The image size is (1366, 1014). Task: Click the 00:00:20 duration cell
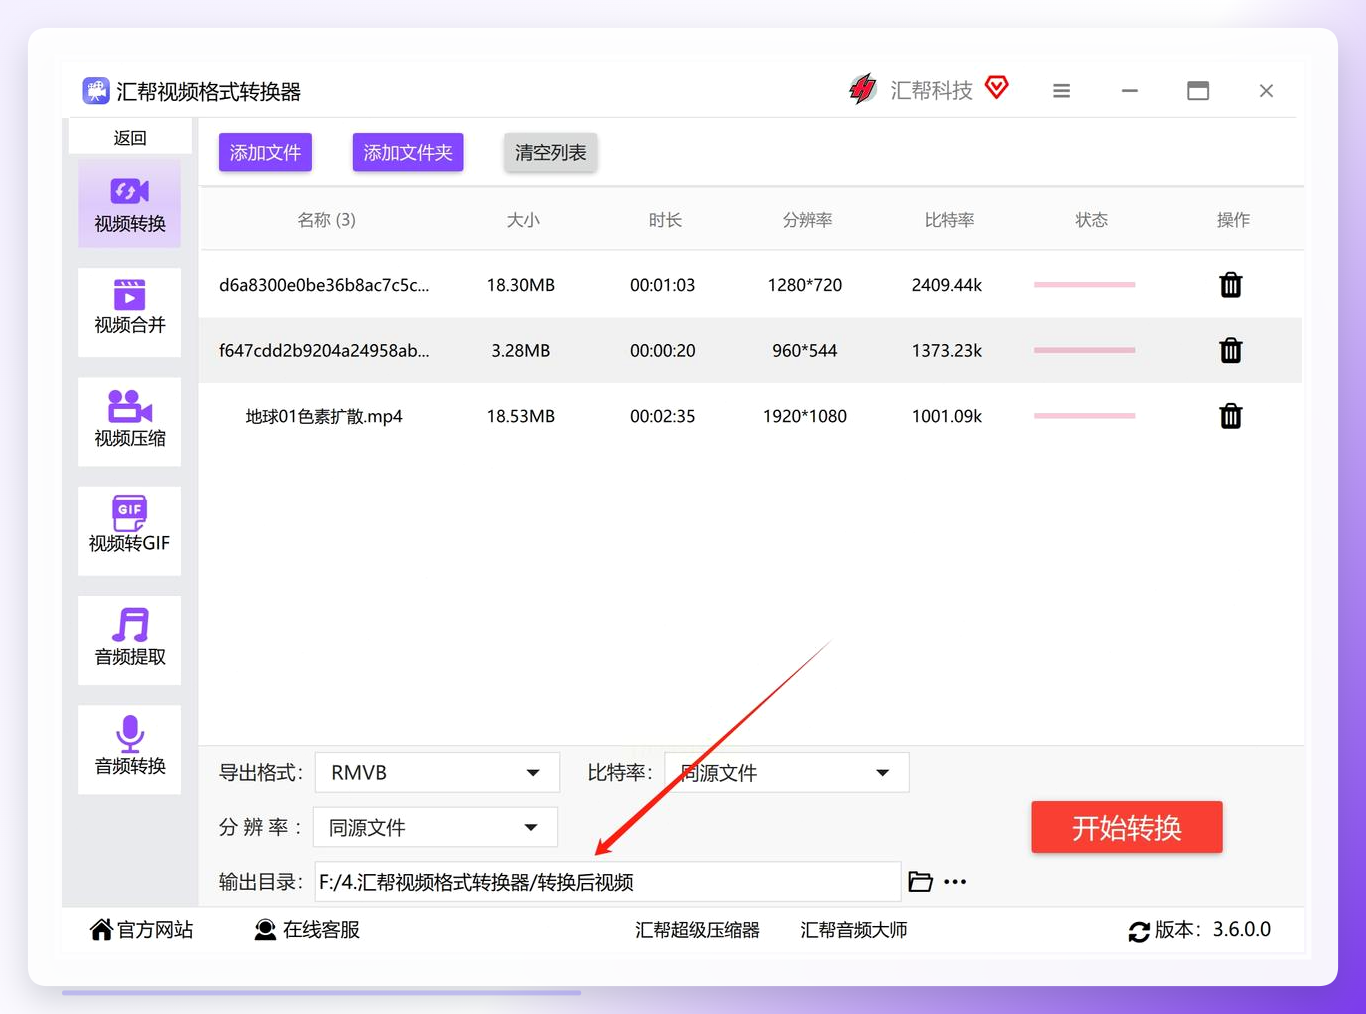click(662, 351)
